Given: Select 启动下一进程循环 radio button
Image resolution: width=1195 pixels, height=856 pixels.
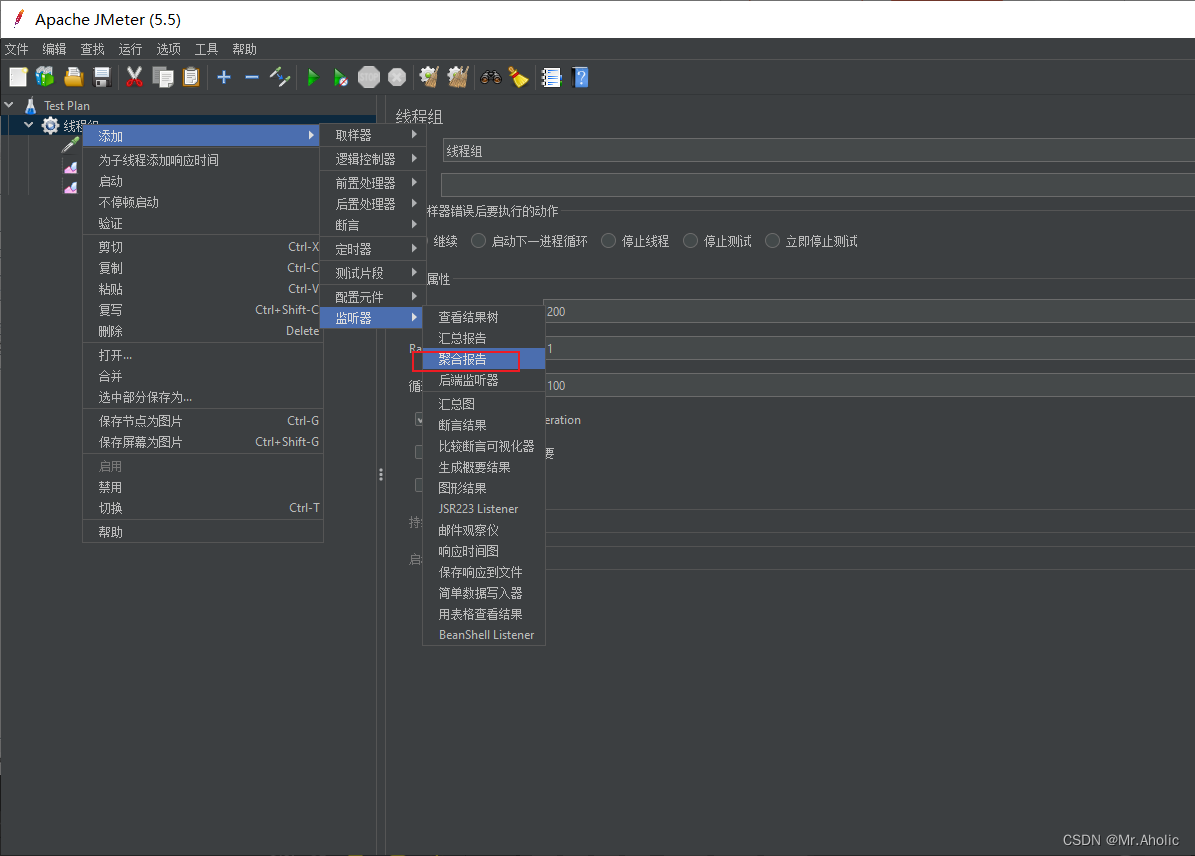Looking at the screenshot, I should [x=479, y=241].
